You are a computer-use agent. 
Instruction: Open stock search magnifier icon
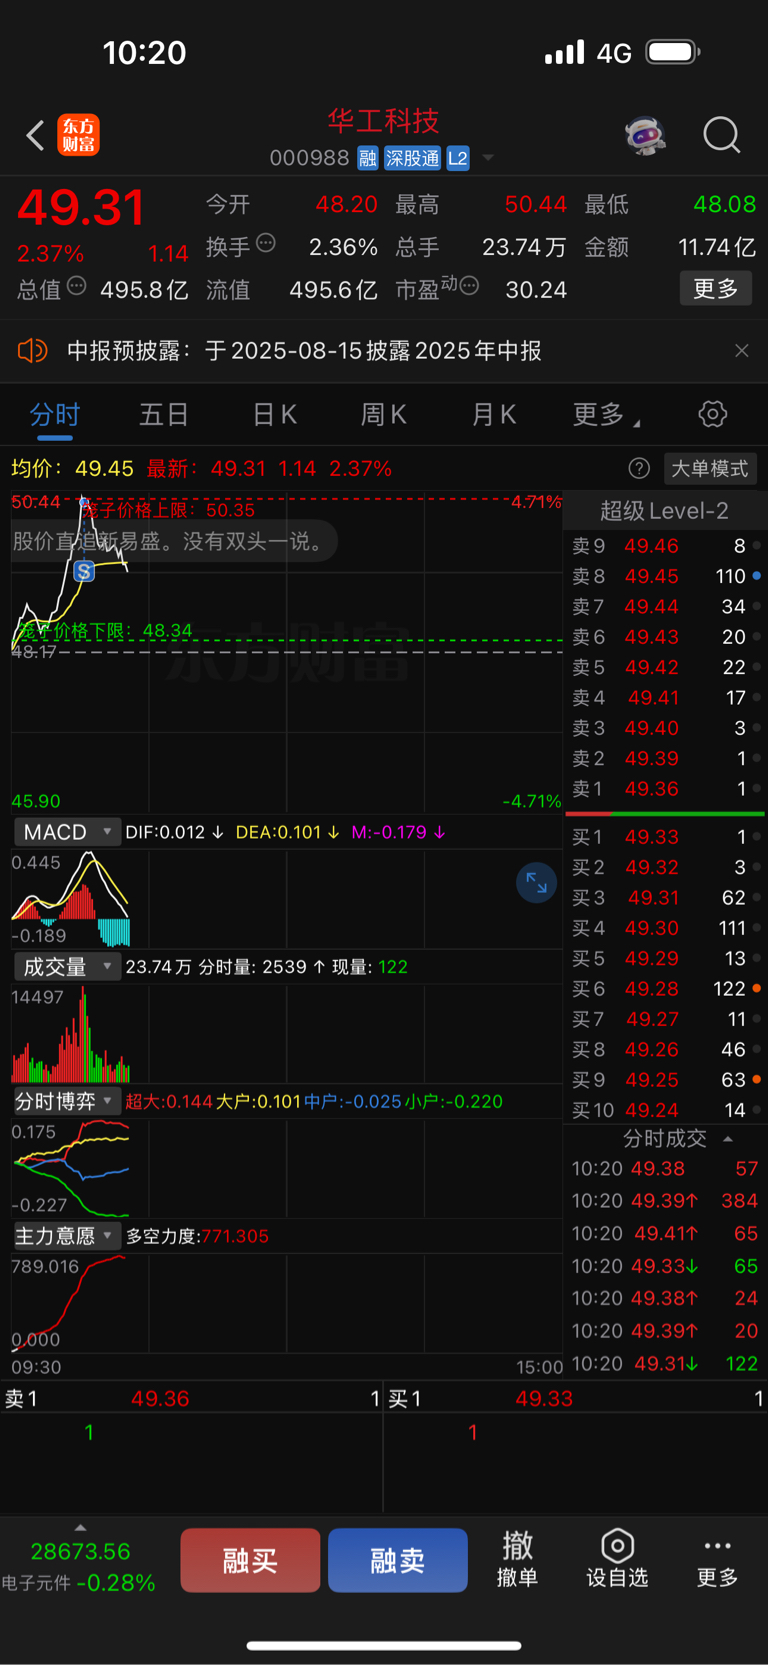[721, 135]
